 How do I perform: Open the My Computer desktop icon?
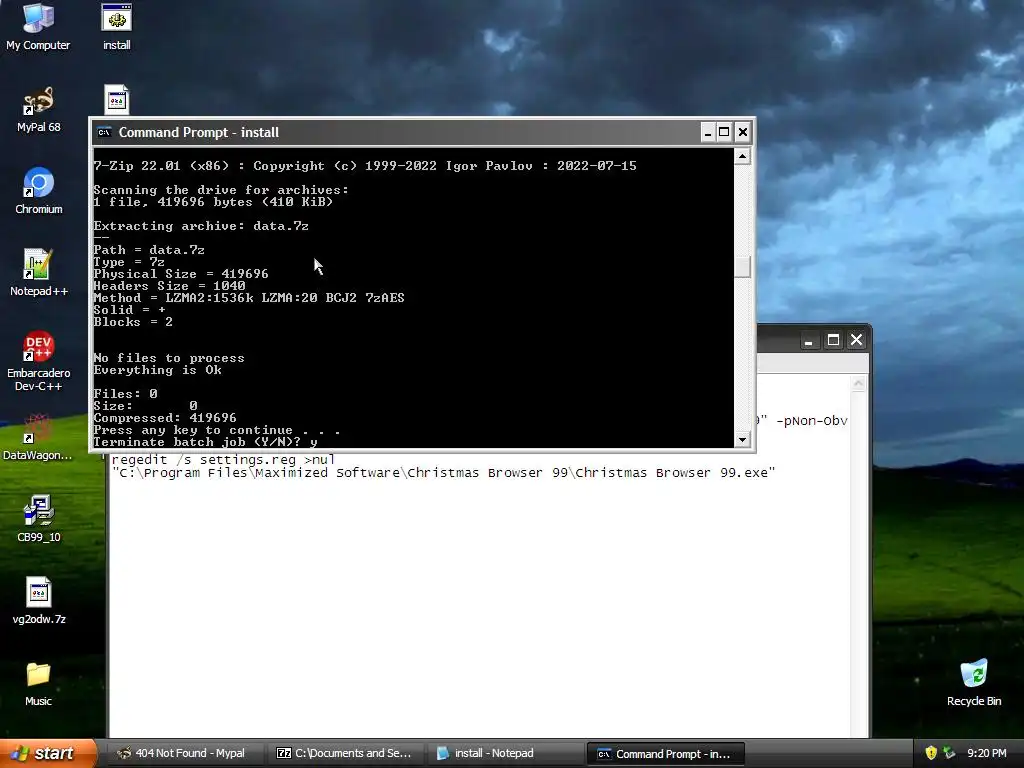click(x=38, y=26)
